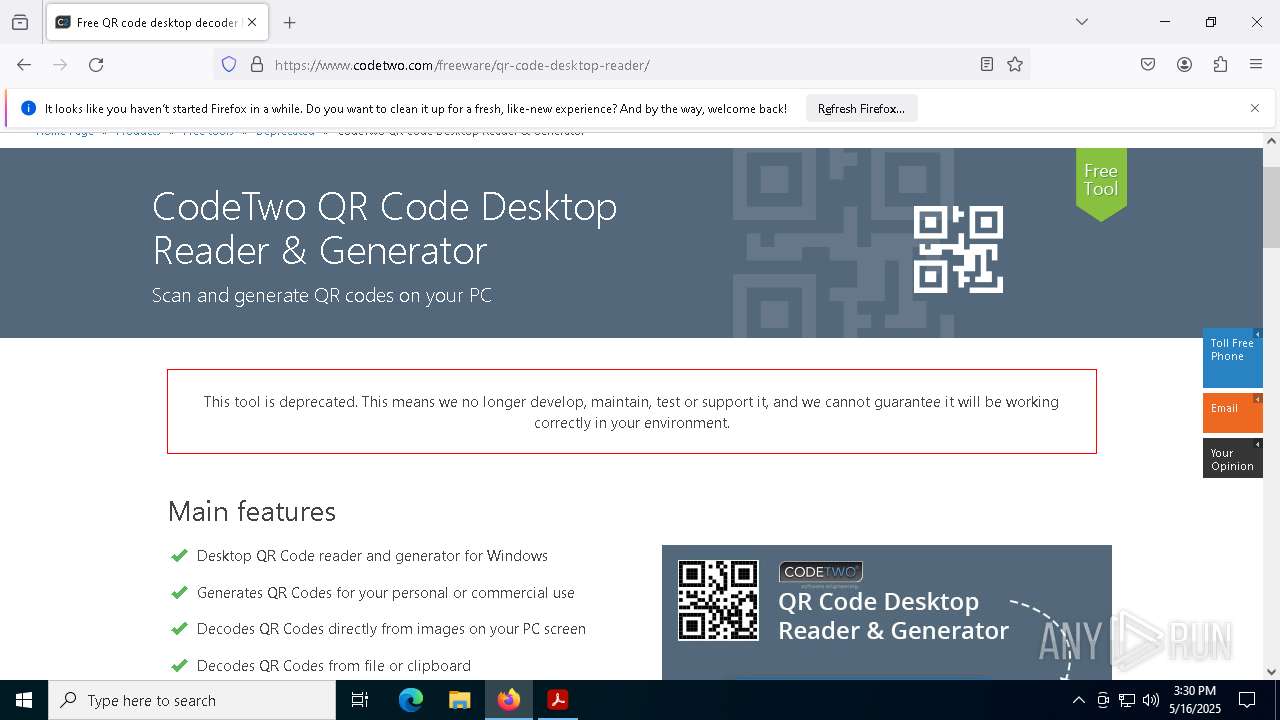The width and height of the screenshot is (1280, 720).
Task: Click the address bar URL field
Action: [620, 65]
